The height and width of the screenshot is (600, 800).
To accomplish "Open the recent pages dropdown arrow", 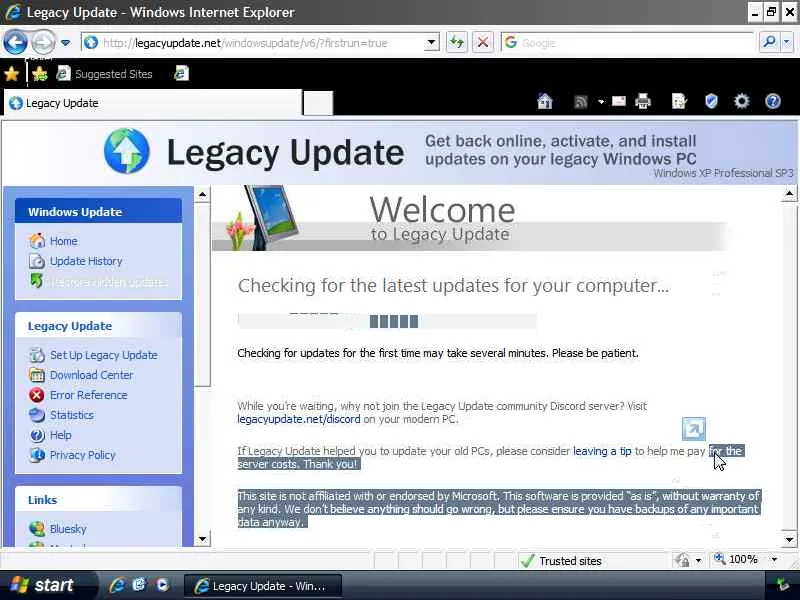I will (65, 43).
